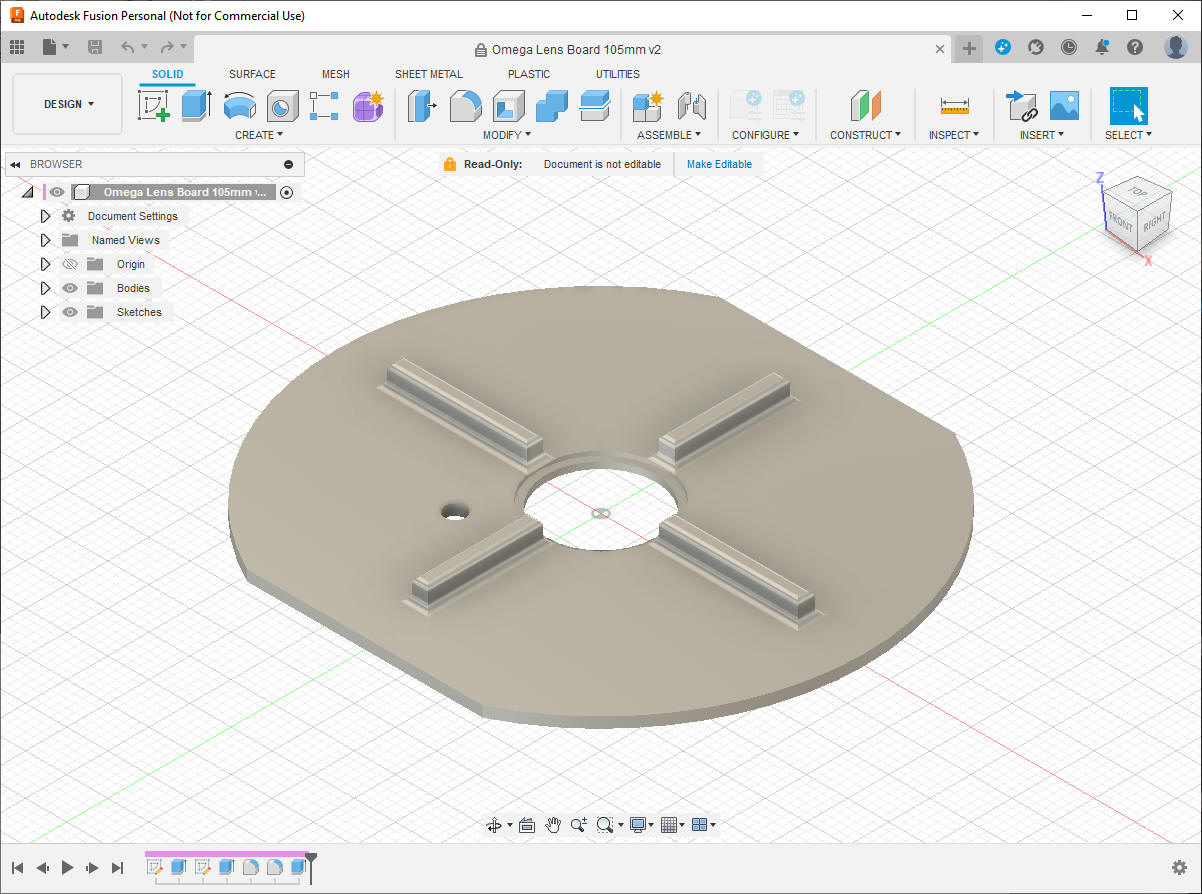Click the ViewCube FRONT face
The width and height of the screenshot is (1202, 894).
(x=1120, y=221)
